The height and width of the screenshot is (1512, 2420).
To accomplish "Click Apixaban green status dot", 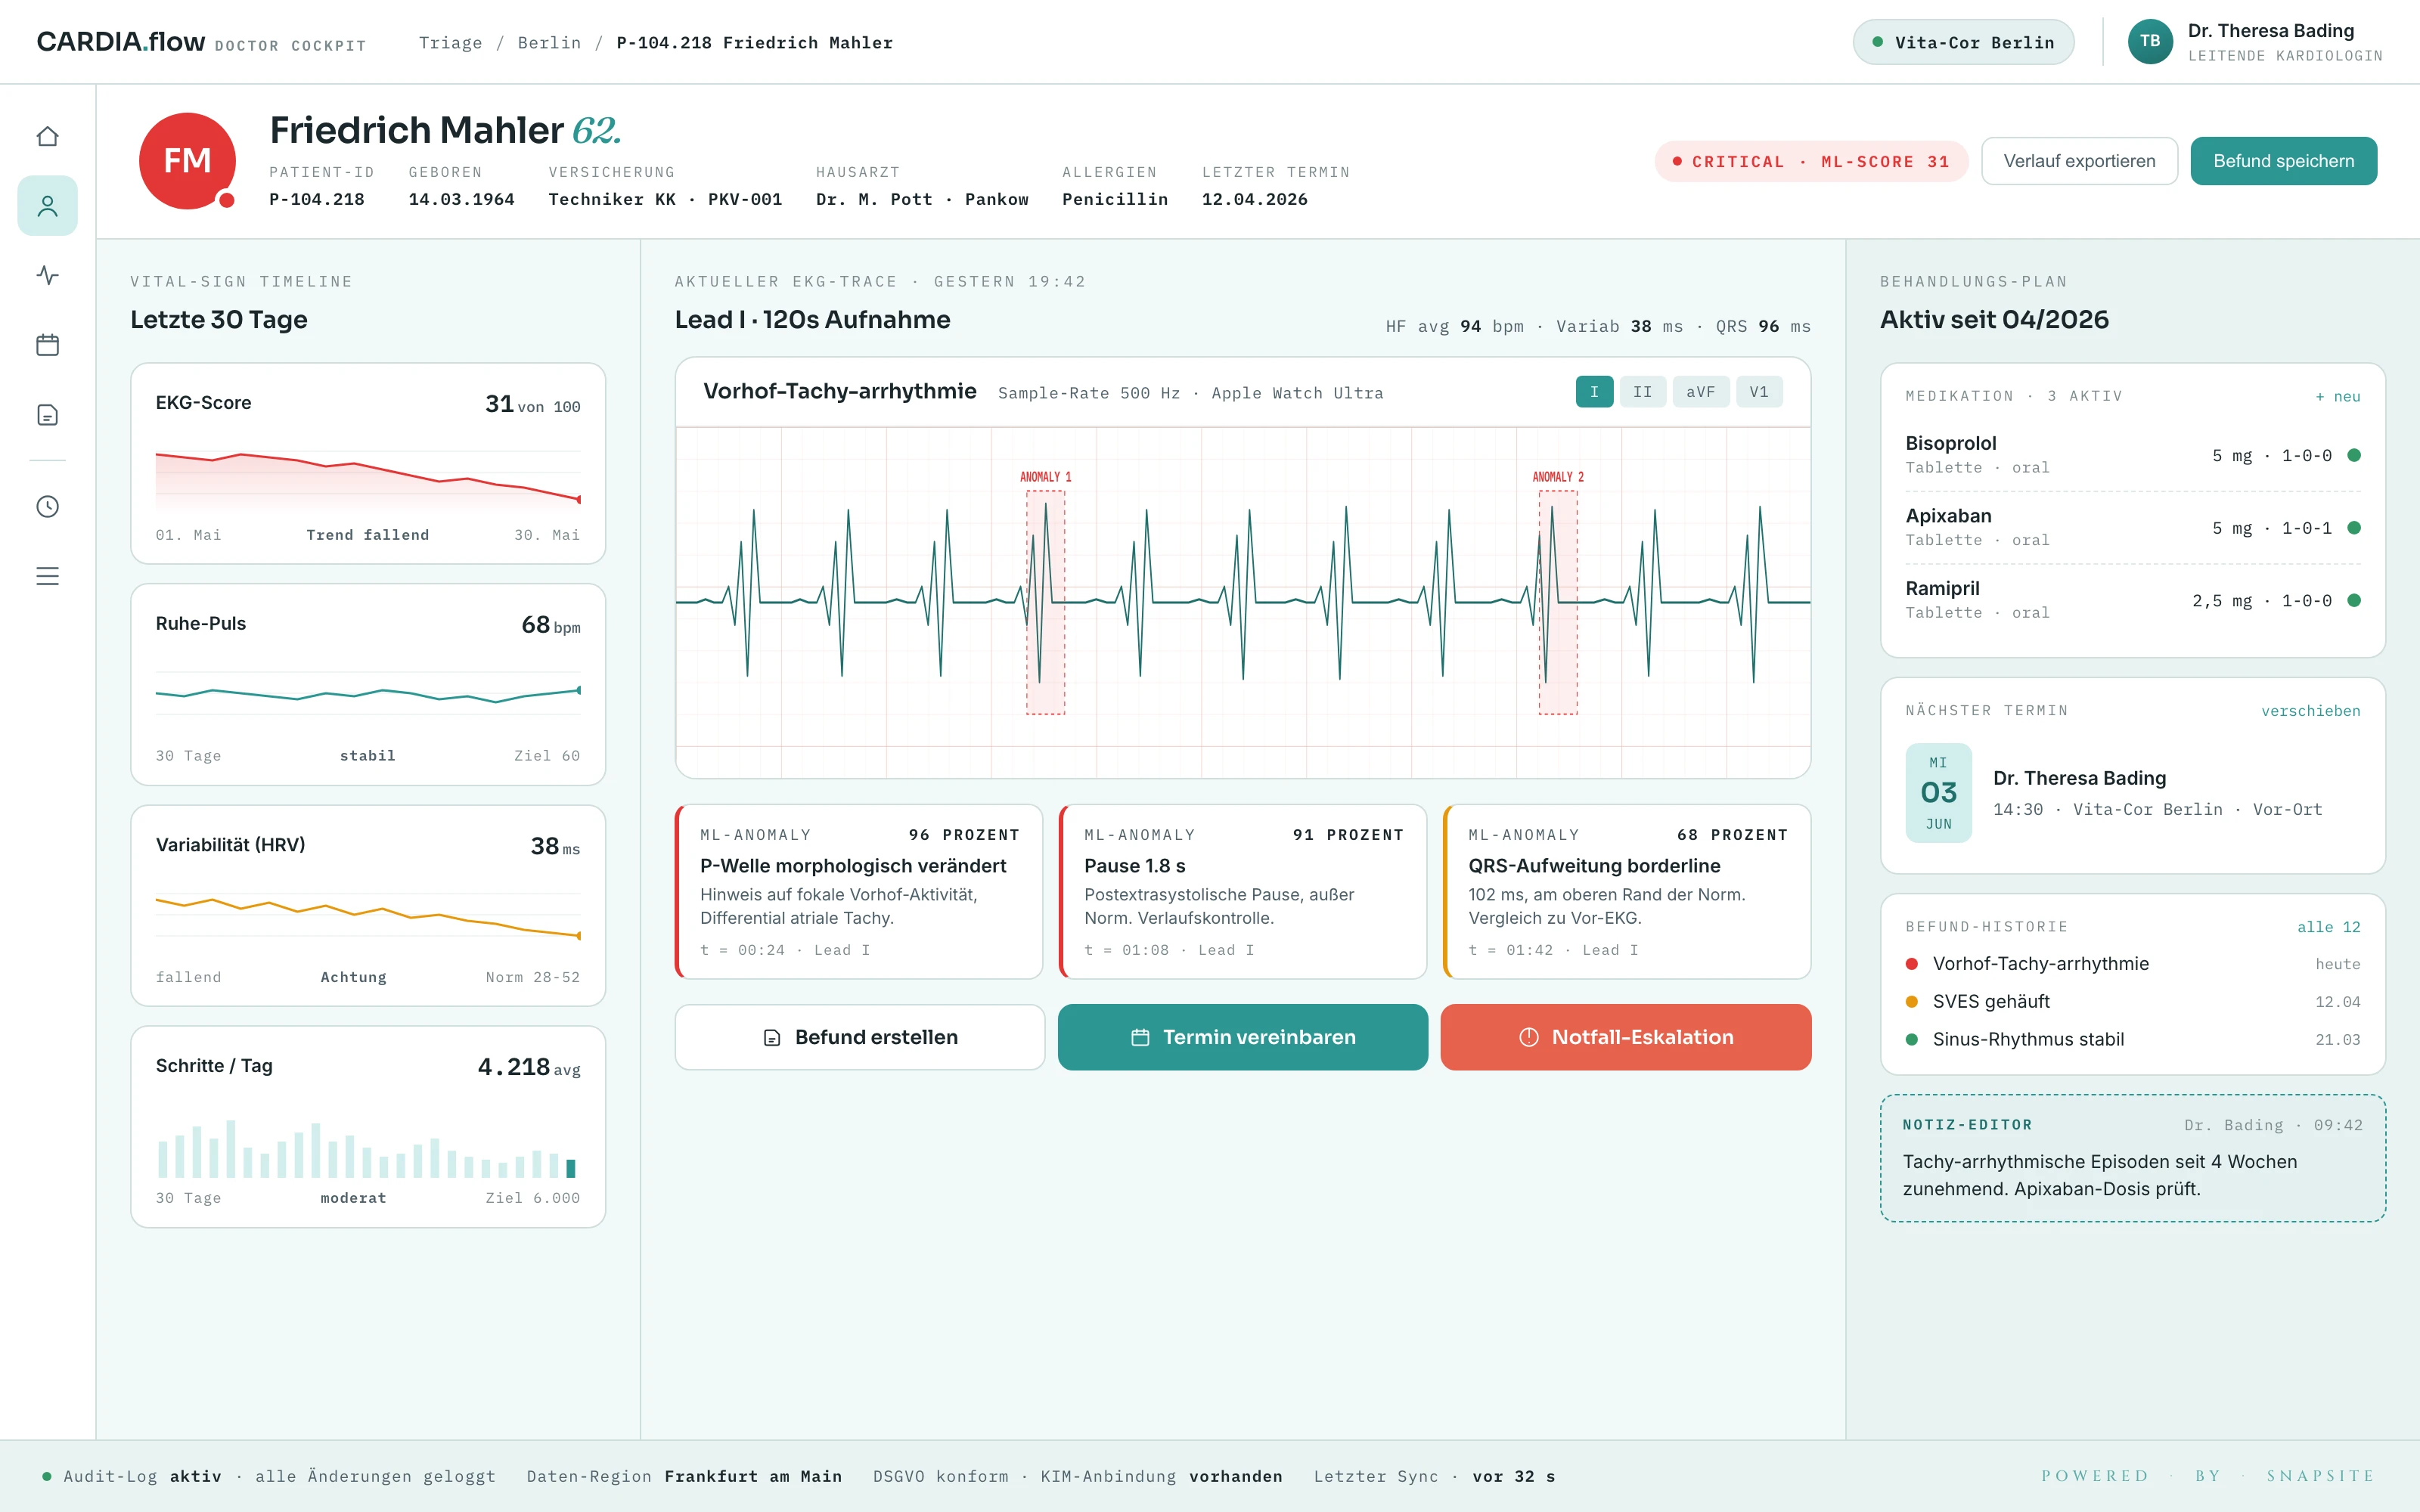I will click(2354, 528).
